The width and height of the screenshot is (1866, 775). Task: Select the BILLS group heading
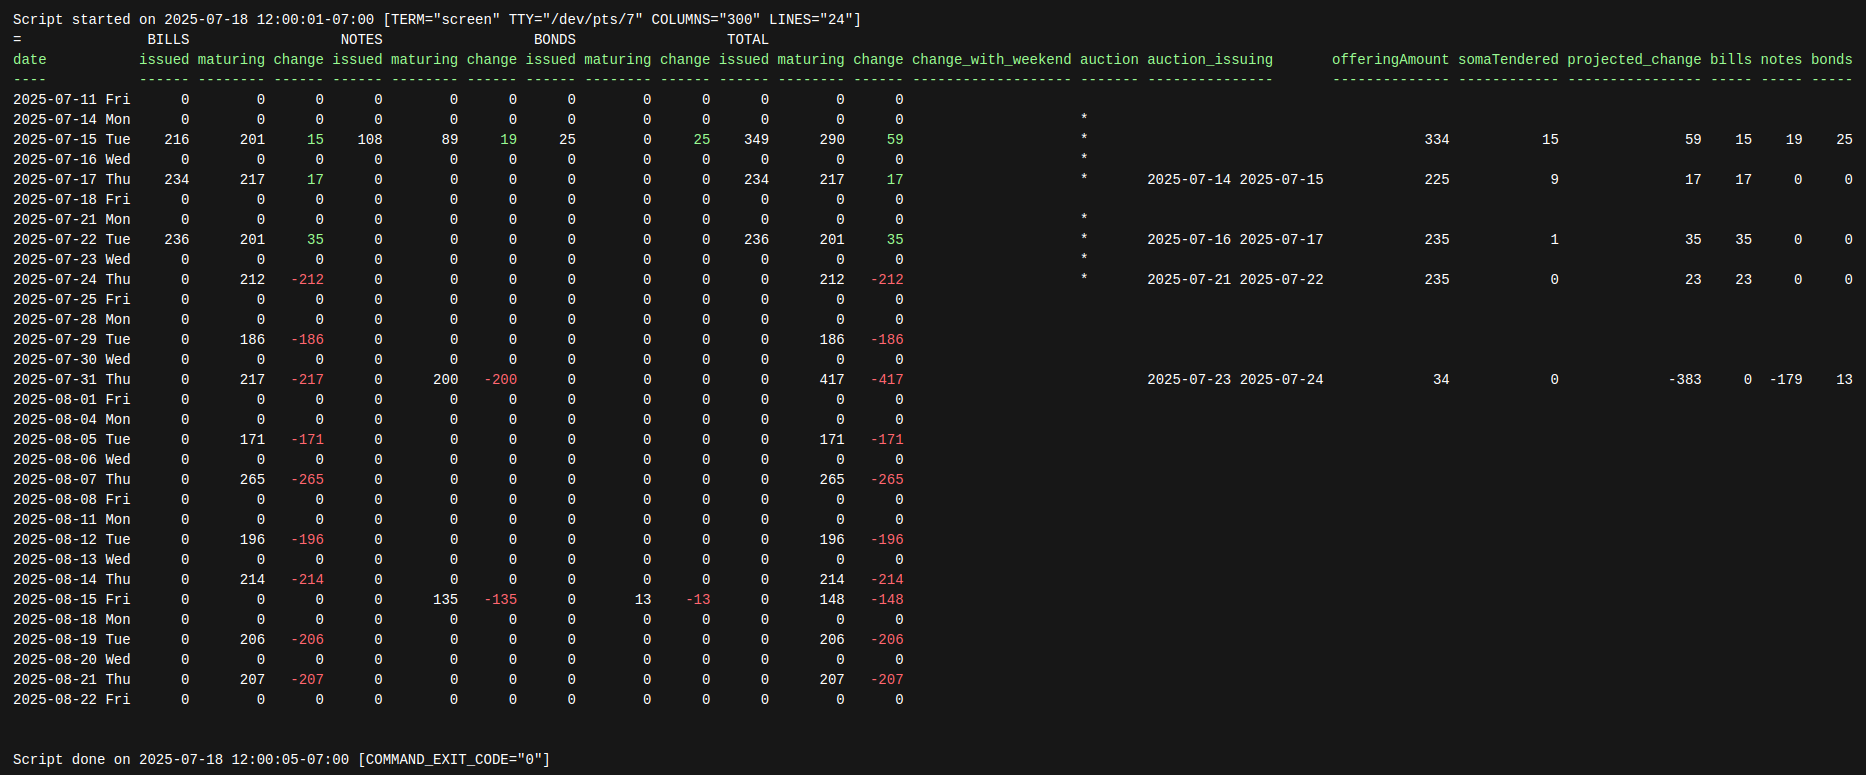(x=168, y=40)
